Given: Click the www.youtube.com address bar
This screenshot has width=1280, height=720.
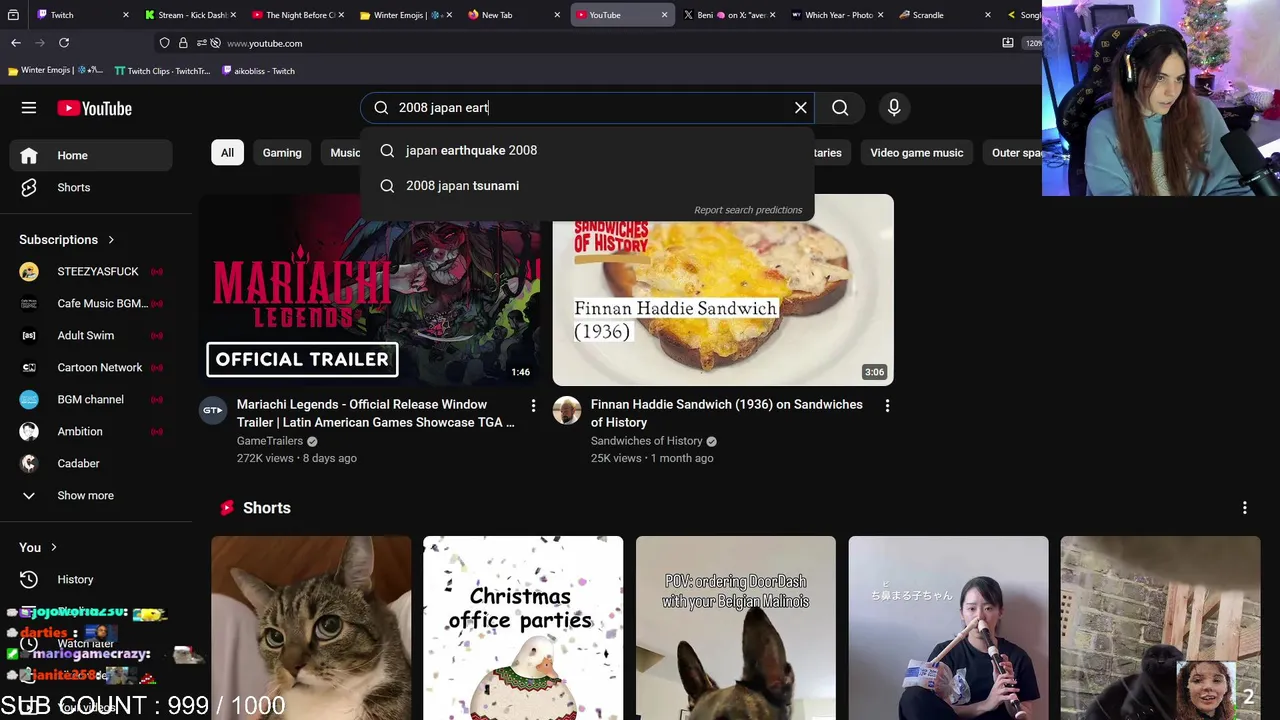Looking at the screenshot, I should click(600, 43).
